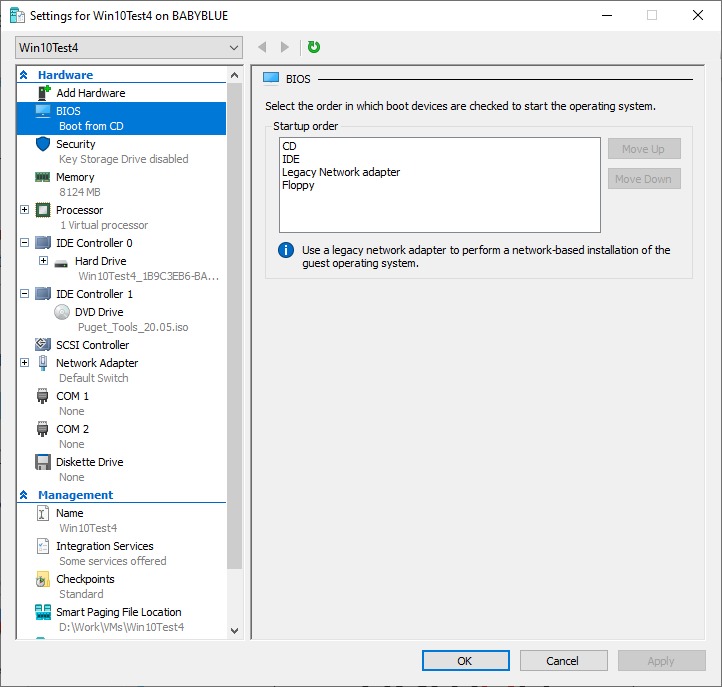Viewport: 722px width, 687px height.
Task: Click the Diskette Drive floppy icon
Action: point(43,462)
